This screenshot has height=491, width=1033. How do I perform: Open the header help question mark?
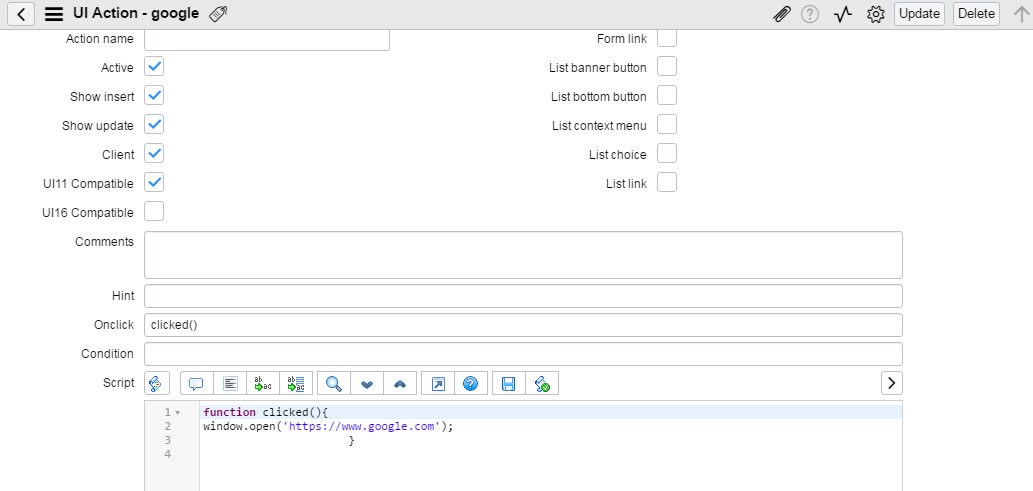(x=810, y=14)
